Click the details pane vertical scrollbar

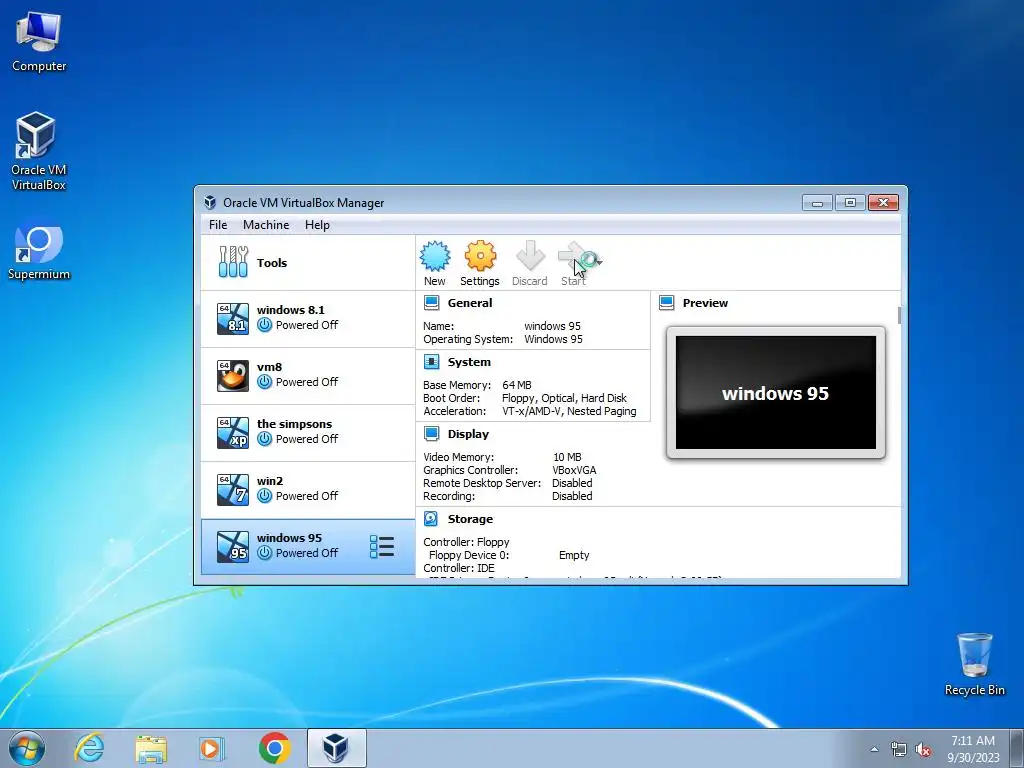tap(899, 315)
